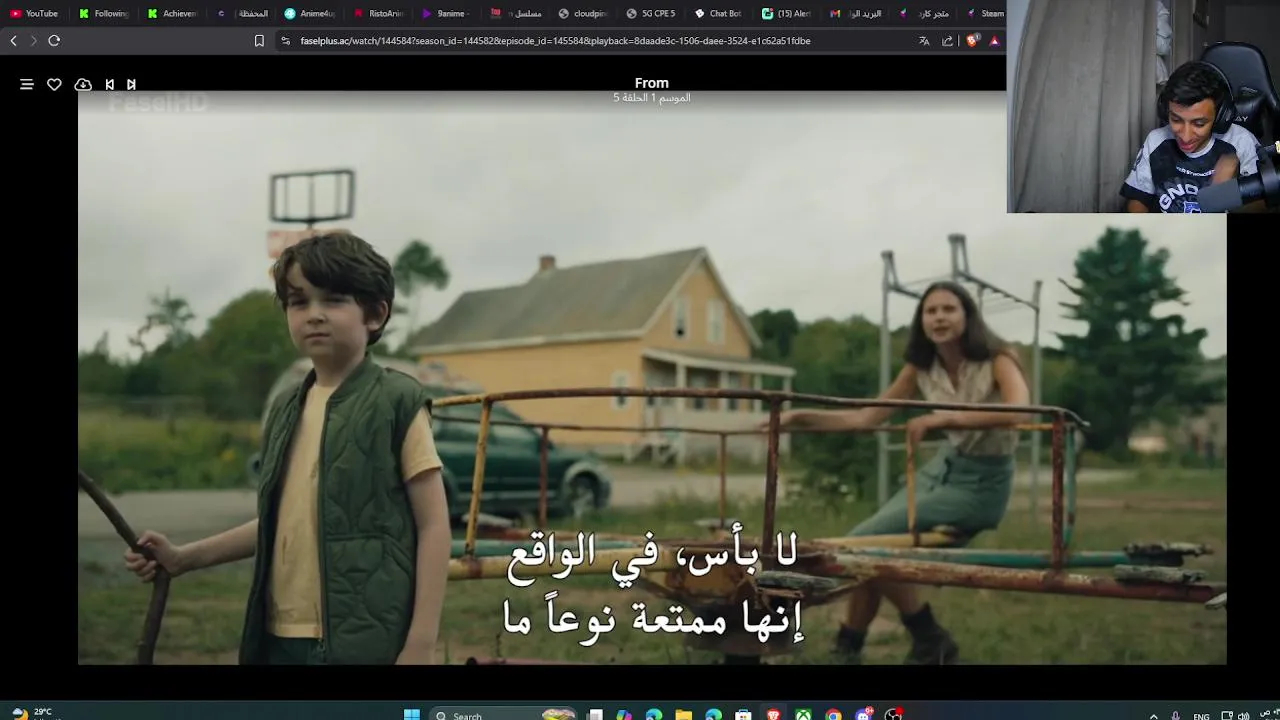This screenshot has height=720, width=1280.
Task: Switch to مسلسل tab
Action: (x=516, y=14)
